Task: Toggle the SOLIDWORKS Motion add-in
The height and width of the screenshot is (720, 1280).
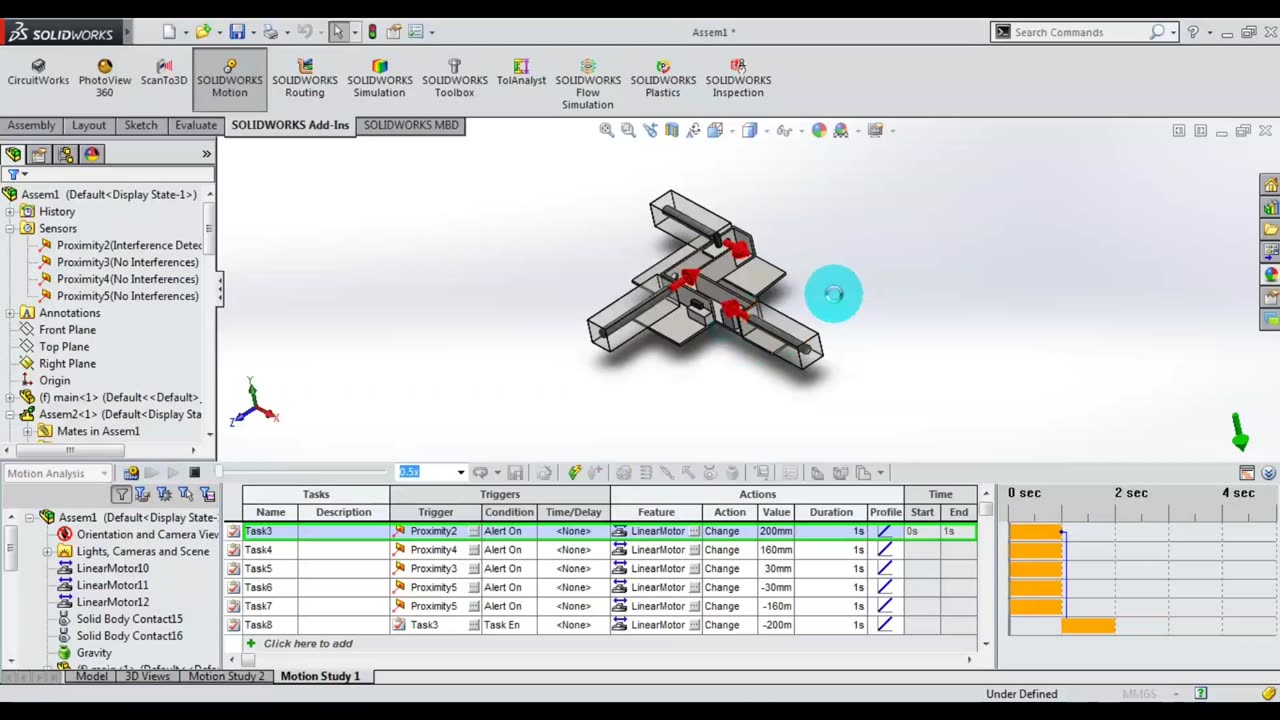Action: click(230, 79)
